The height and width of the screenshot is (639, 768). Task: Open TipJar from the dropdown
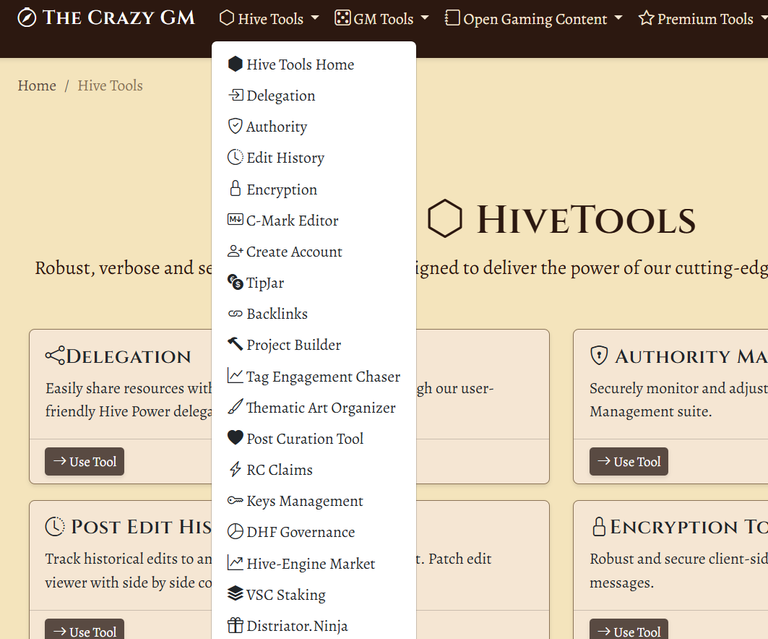tap(314, 283)
